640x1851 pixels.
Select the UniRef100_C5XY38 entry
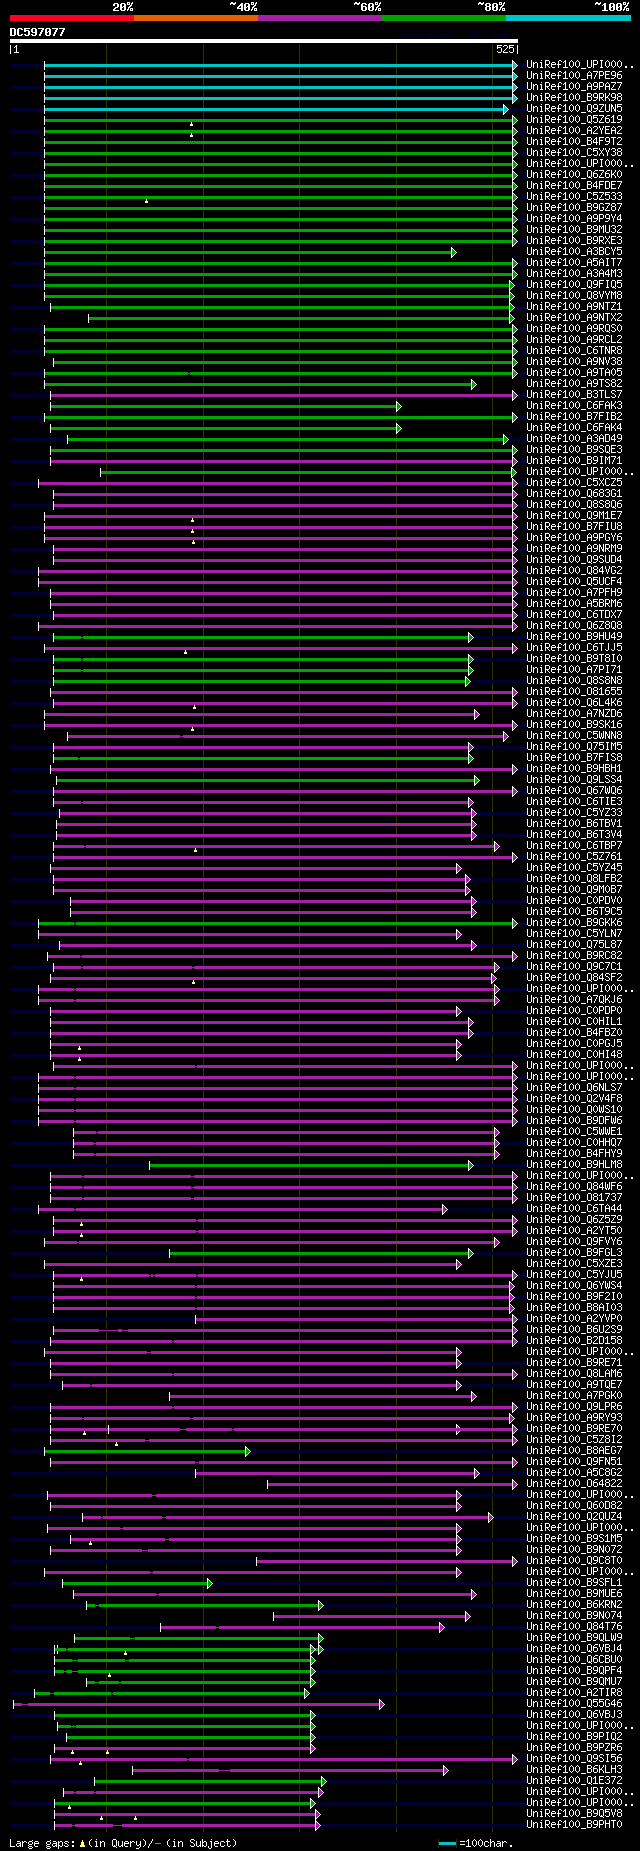click(574, 153)
